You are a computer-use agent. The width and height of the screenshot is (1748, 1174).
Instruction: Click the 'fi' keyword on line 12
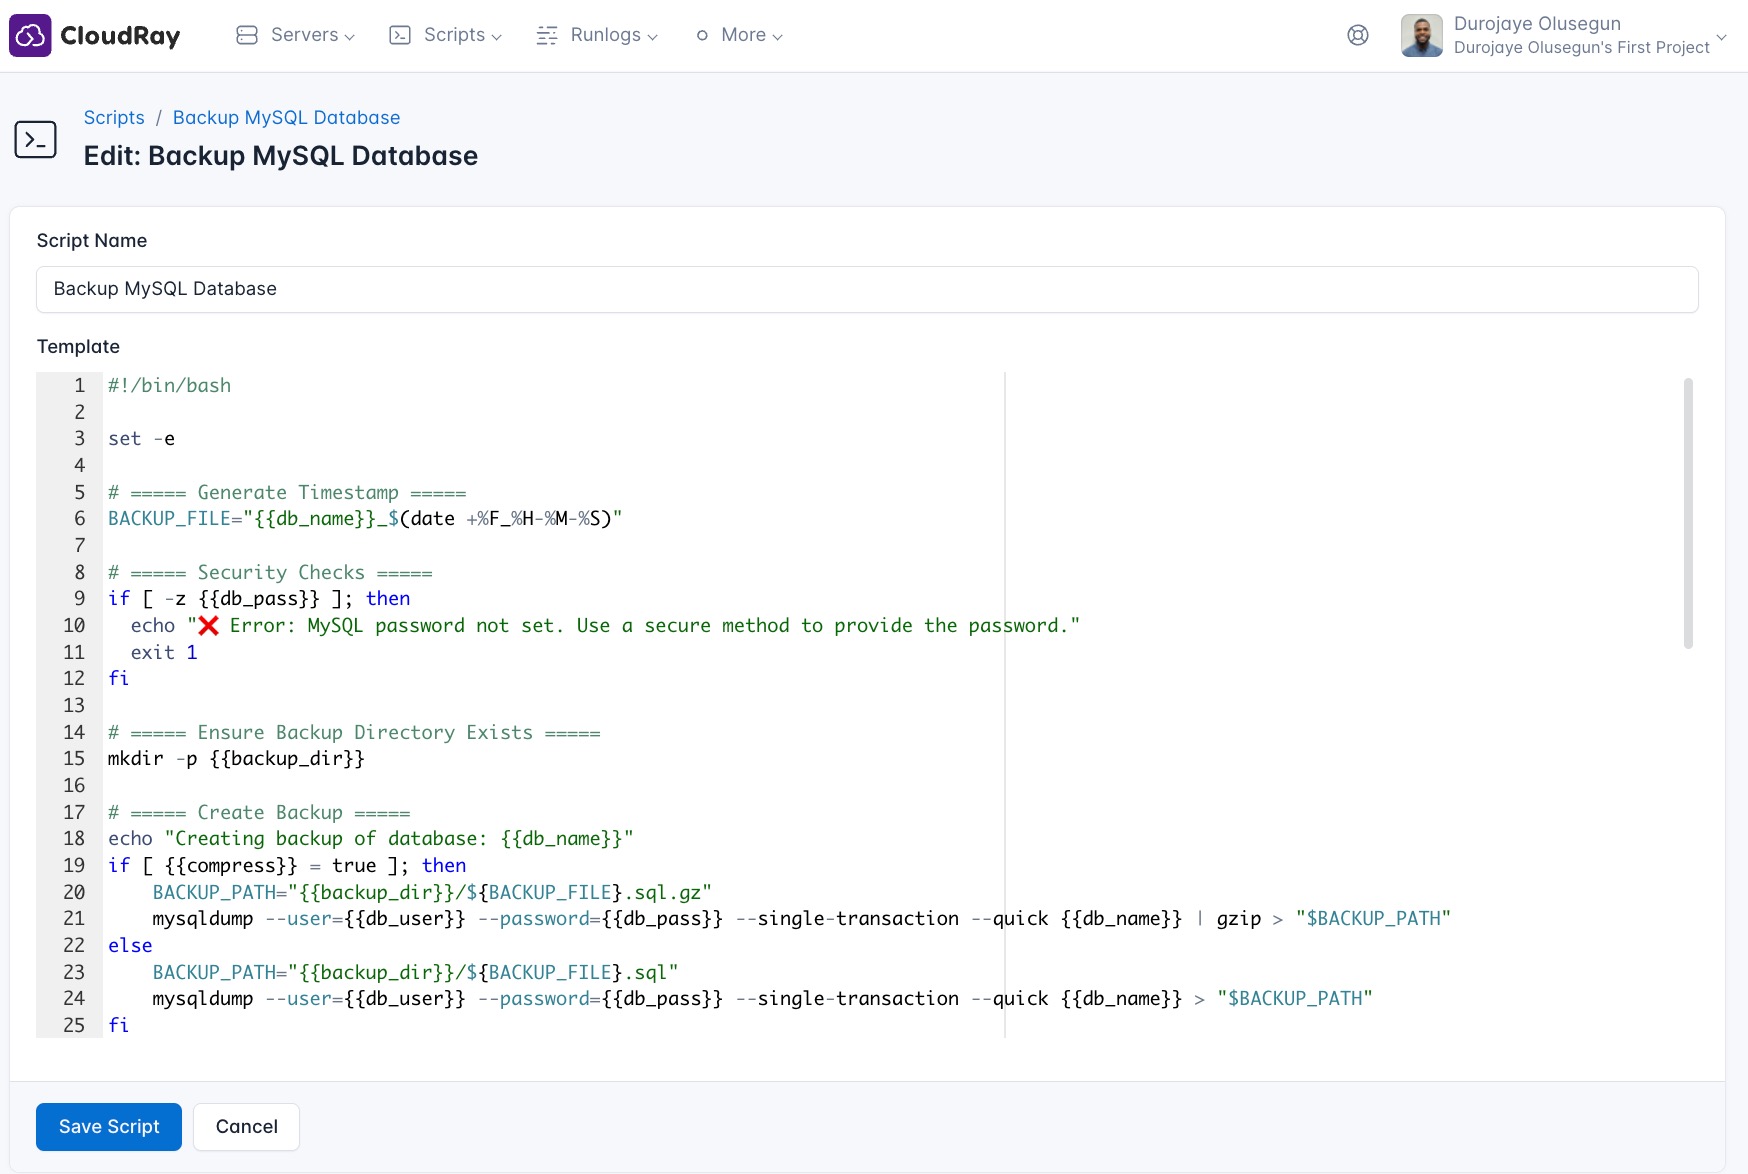click(119, 678)
